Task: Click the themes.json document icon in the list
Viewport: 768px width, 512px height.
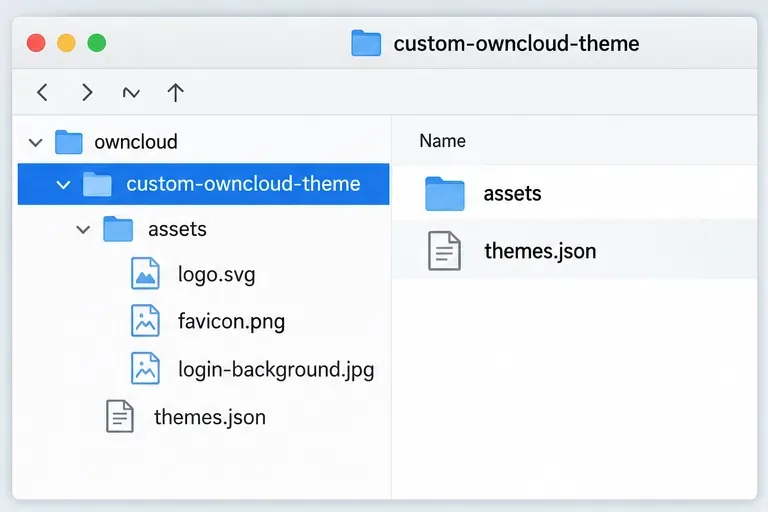Action: tap(444, 251)
